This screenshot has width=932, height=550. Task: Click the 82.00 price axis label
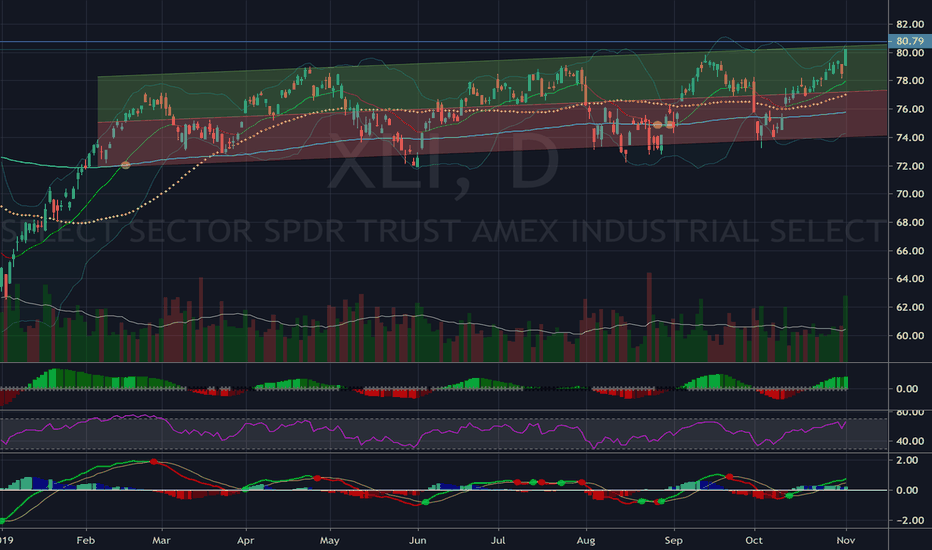pos(910,24)
